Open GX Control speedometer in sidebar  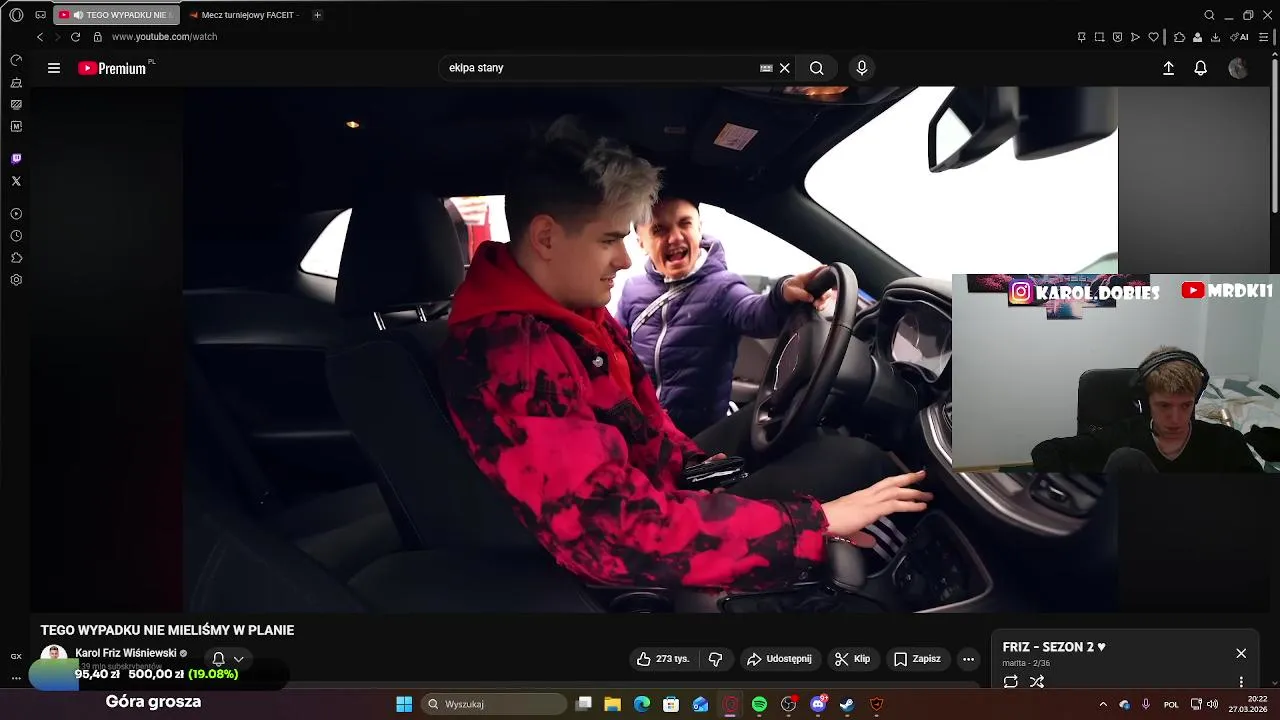[16, 60]
